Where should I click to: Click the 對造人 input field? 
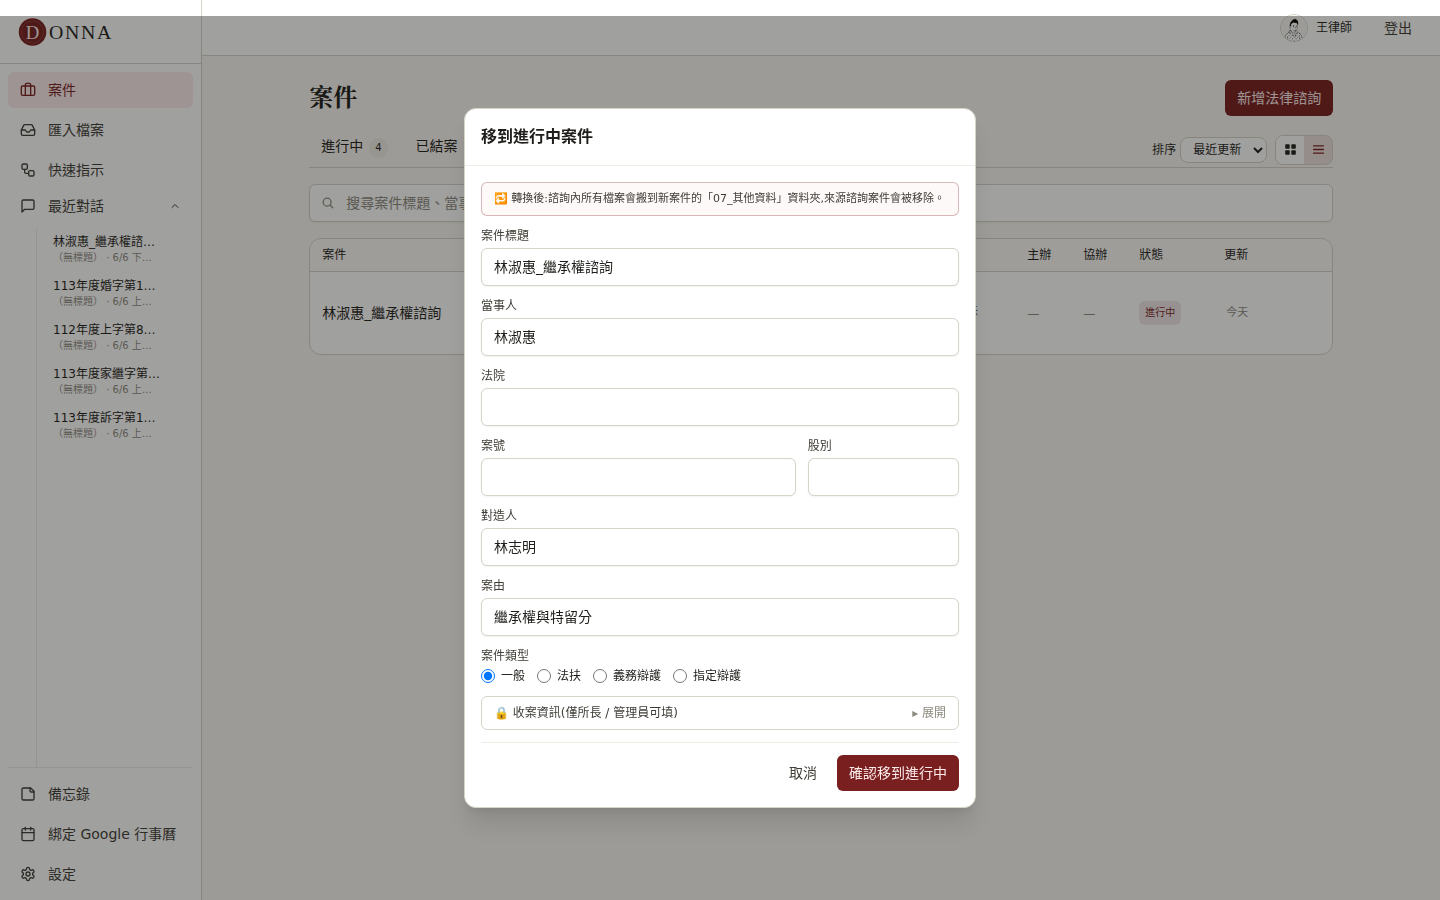tap(720, 547)
